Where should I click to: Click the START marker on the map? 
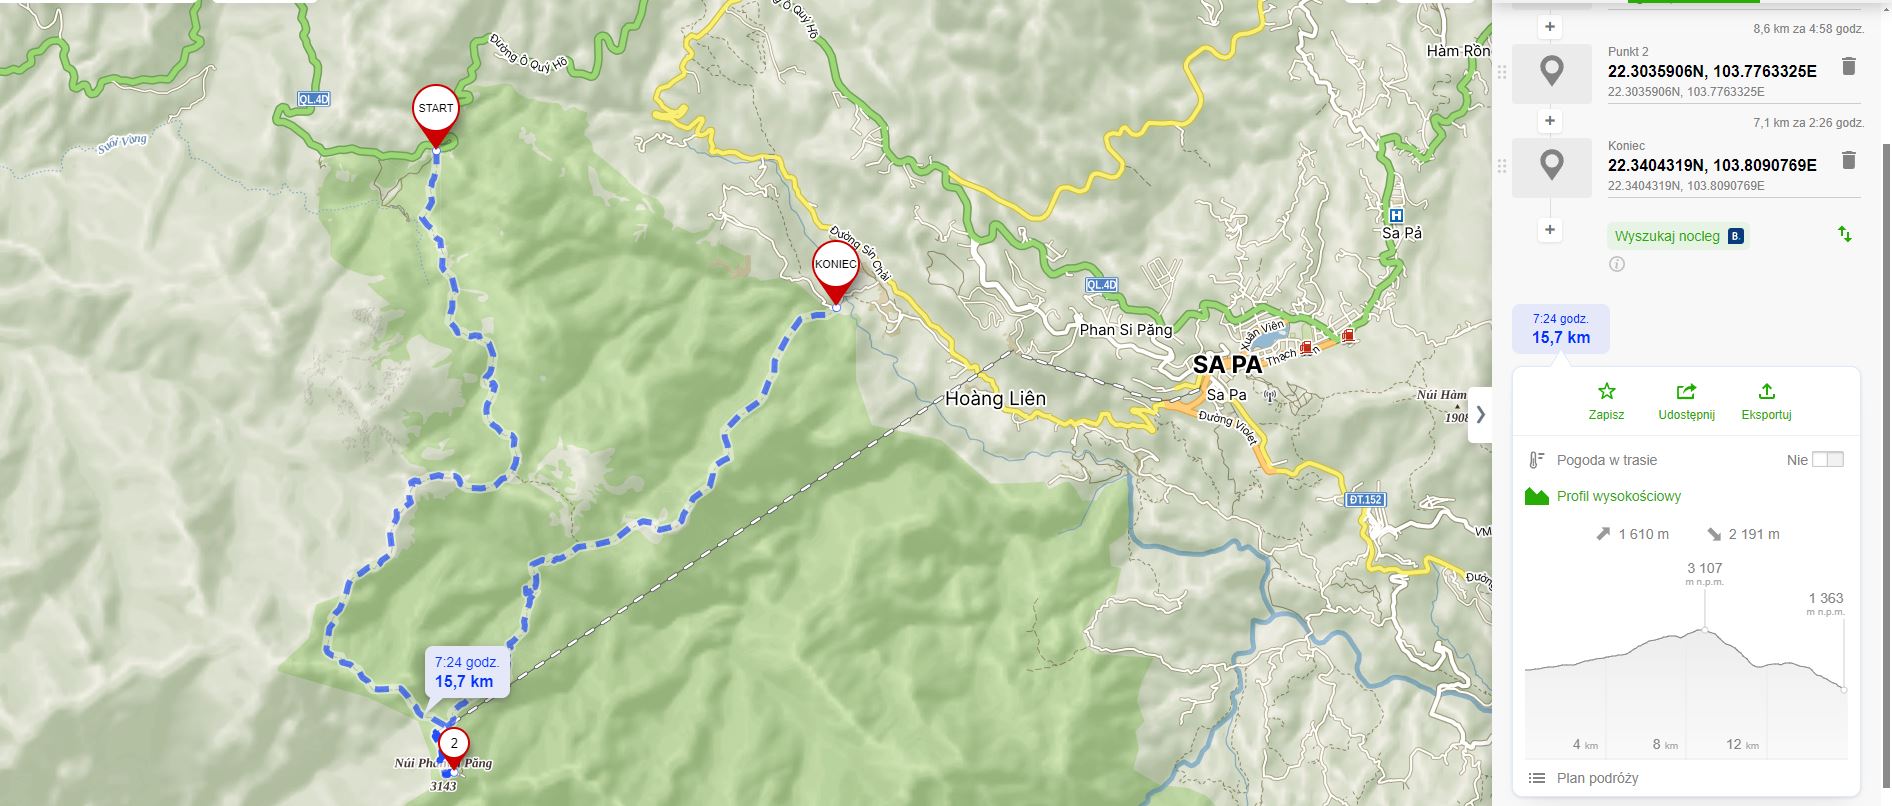click(436, 117)
